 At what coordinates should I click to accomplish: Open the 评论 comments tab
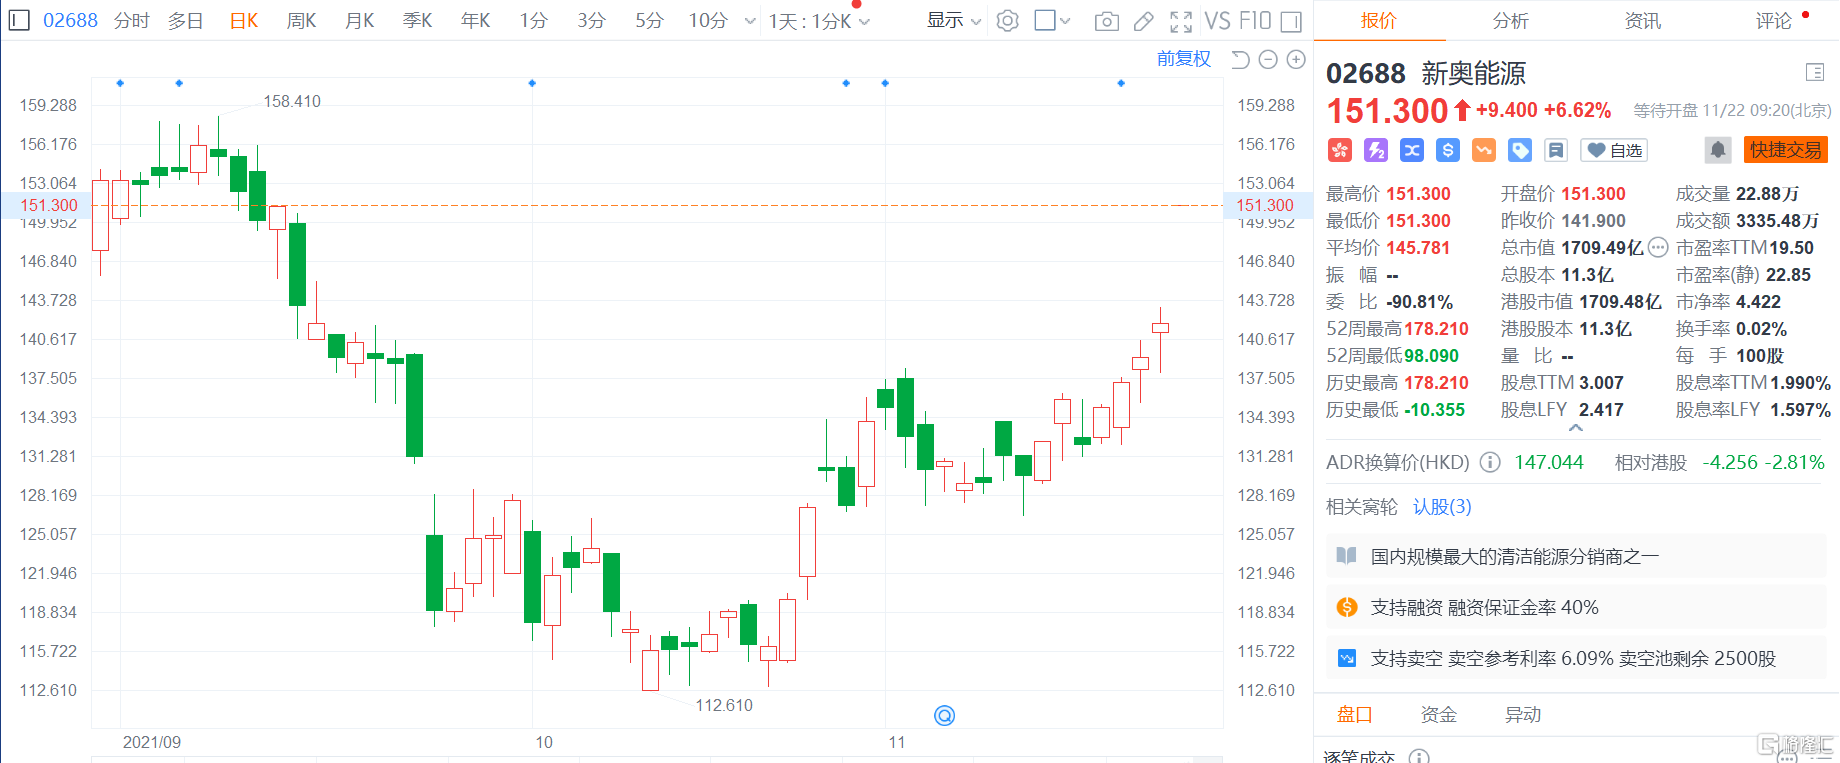point(1774,20)
